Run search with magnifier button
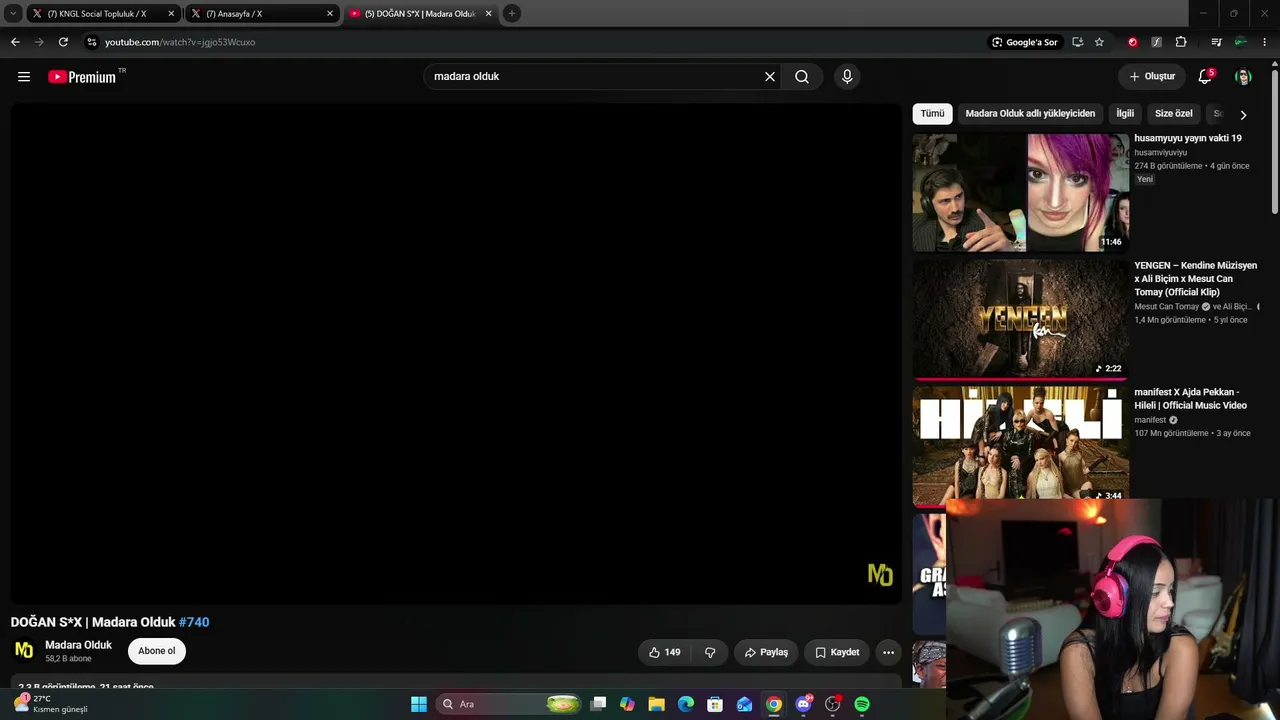 [x=802, y=77]
